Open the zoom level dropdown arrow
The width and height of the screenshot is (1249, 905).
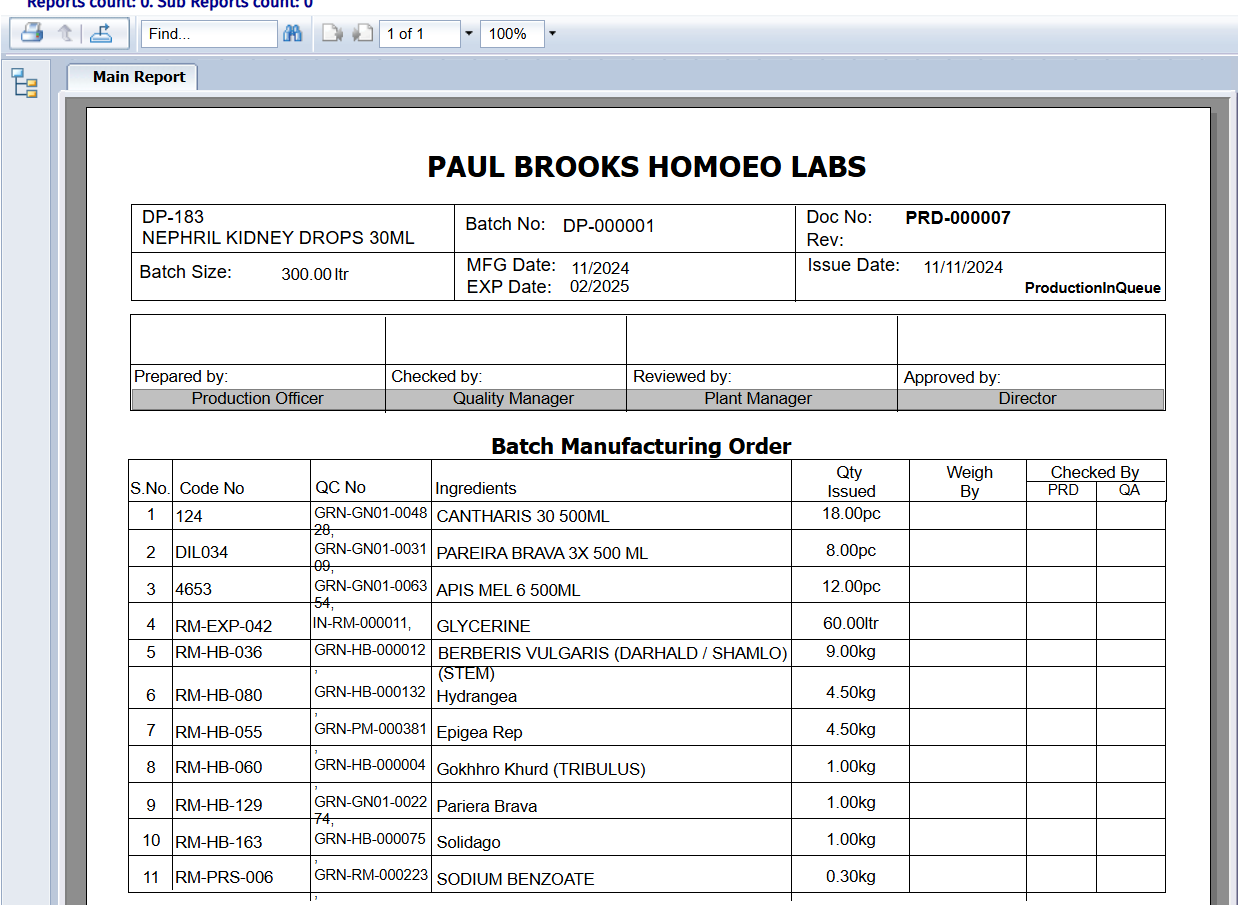[x=552, y=33]
